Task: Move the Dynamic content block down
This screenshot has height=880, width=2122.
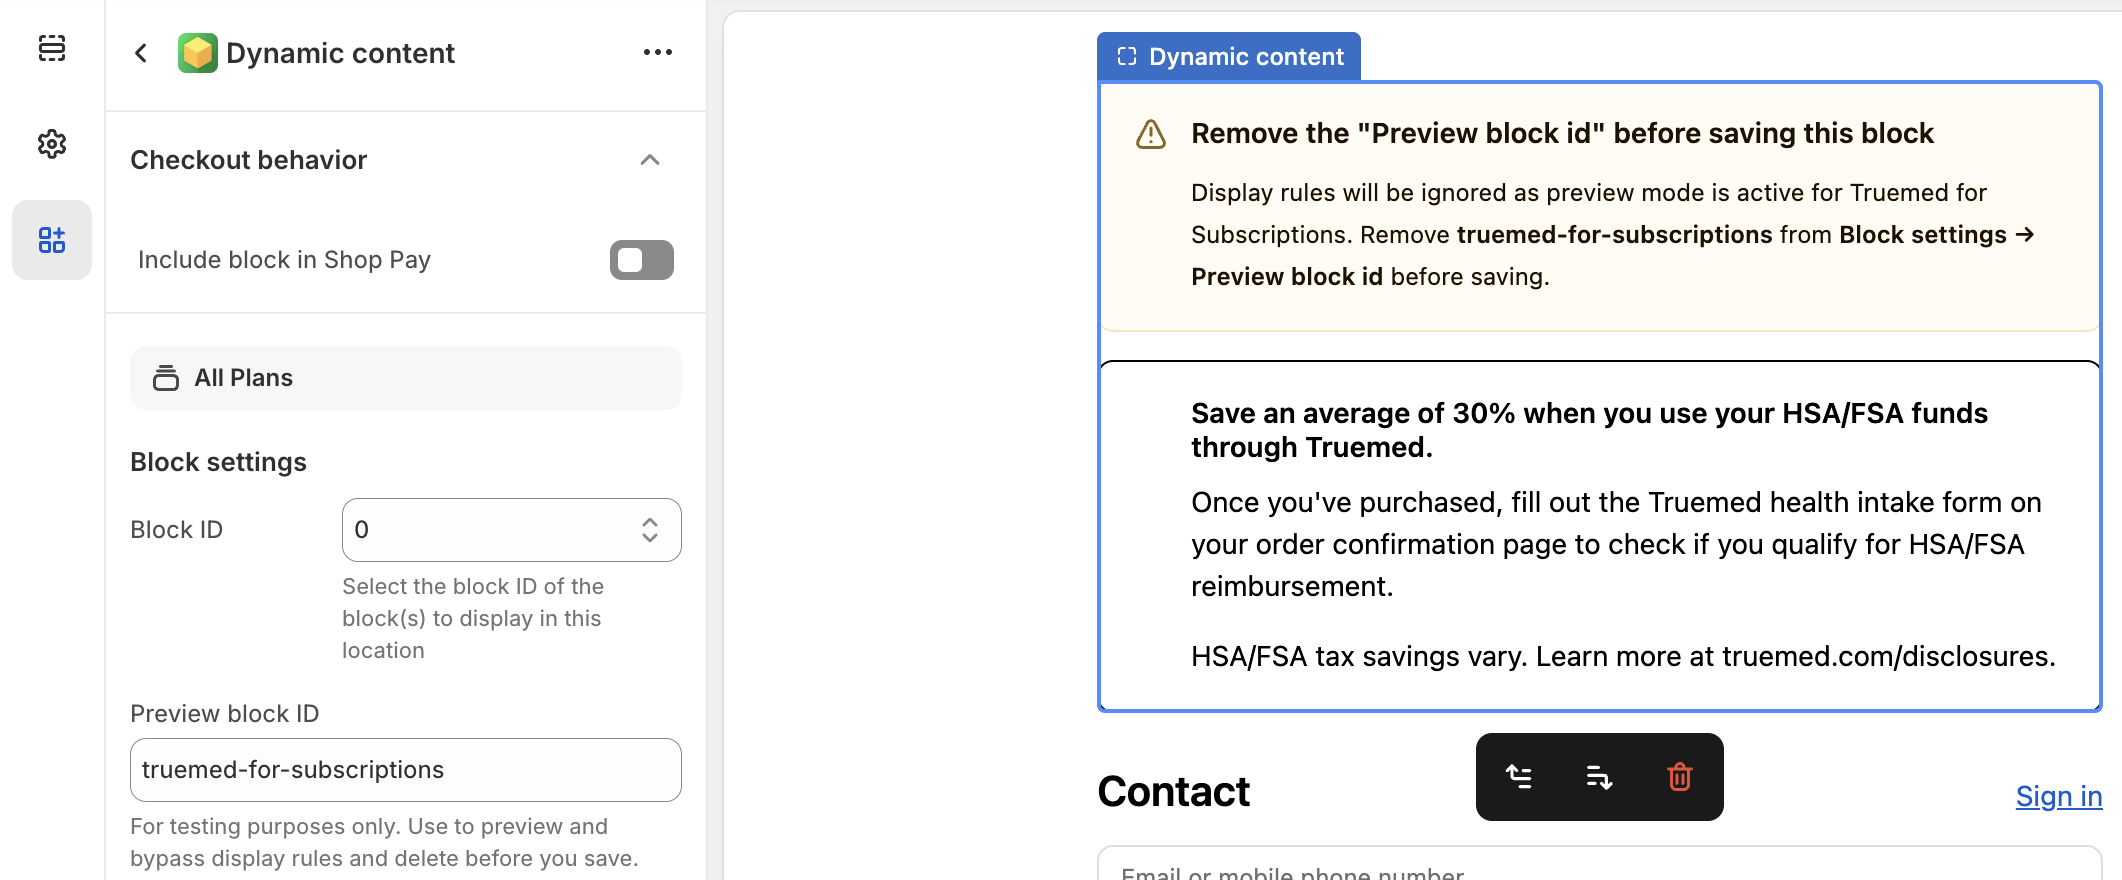Action: click(x=1598, y=777)
